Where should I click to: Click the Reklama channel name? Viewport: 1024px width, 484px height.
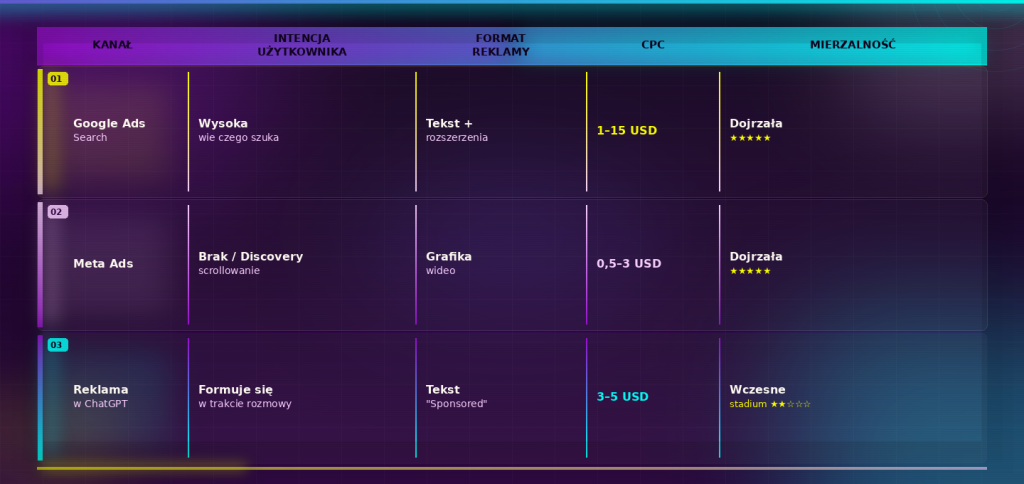pyautogui.click(x=101, y=390)
